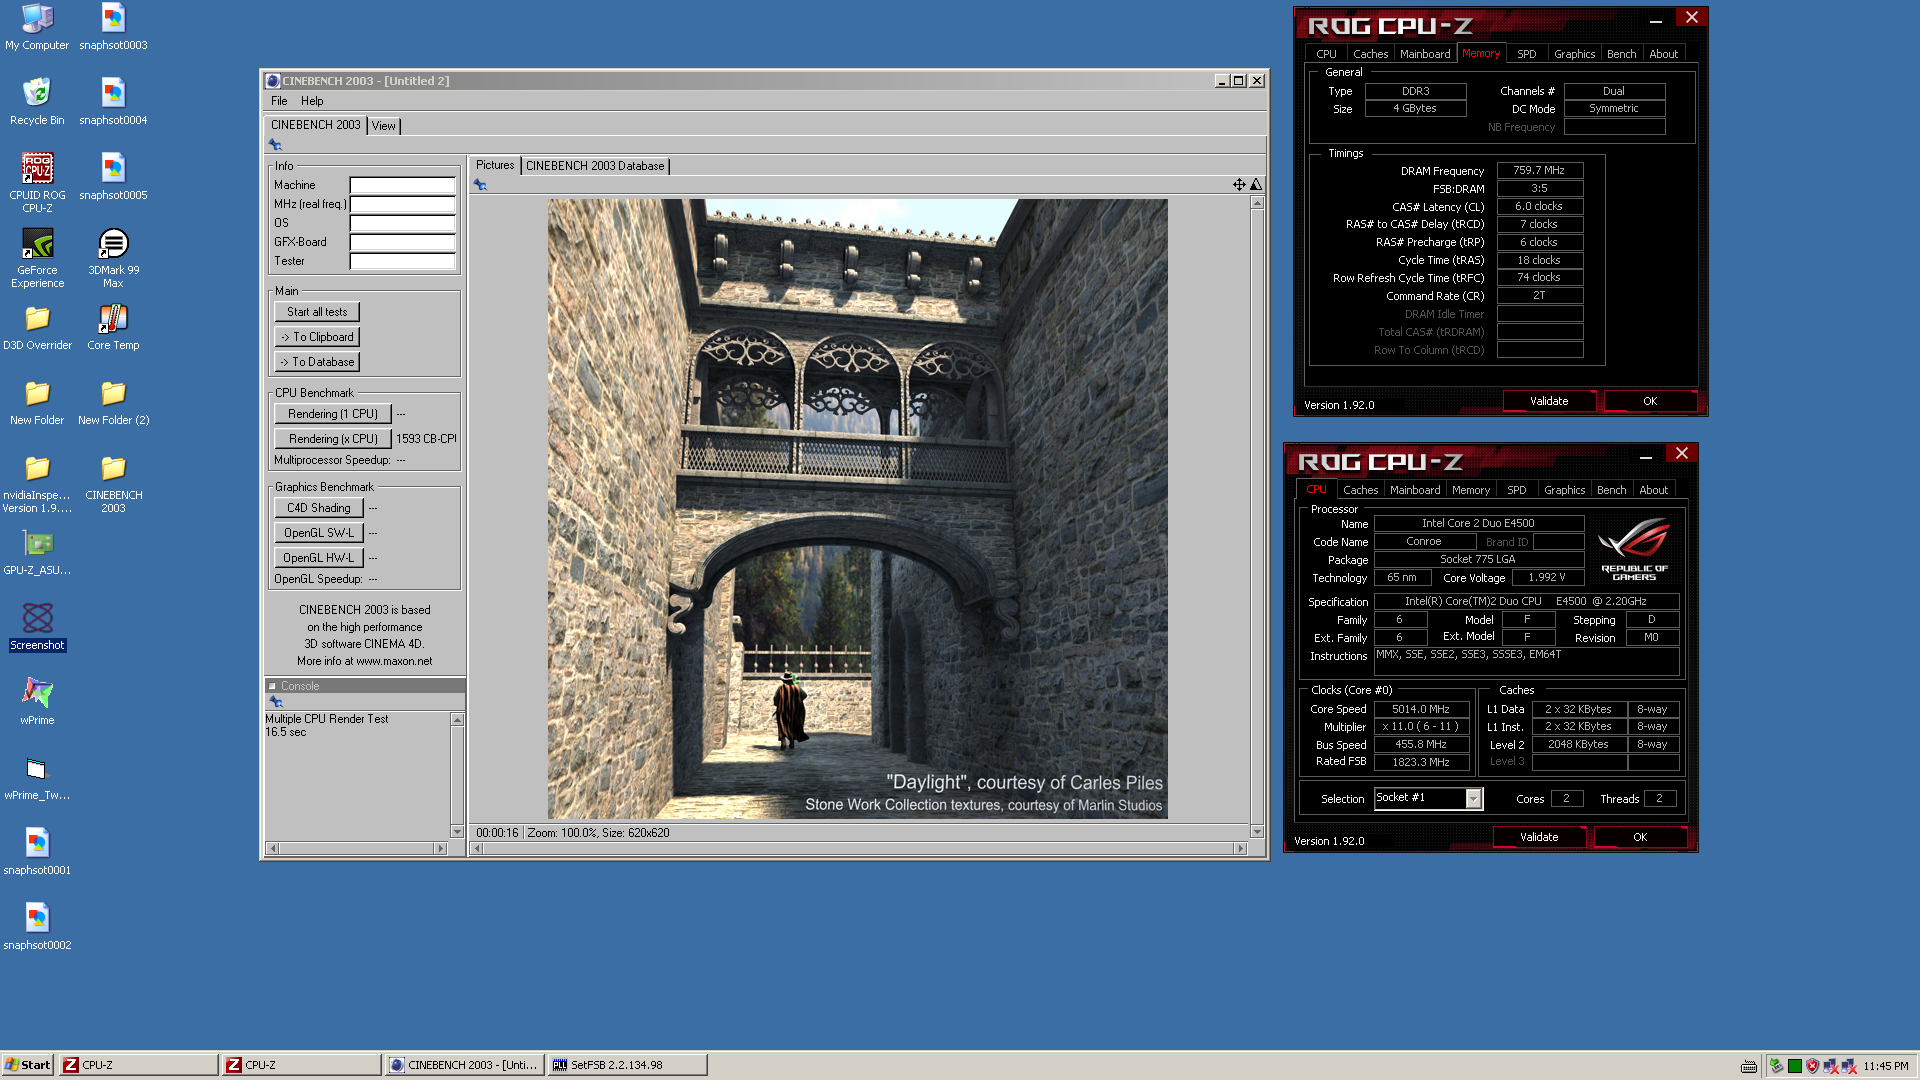Open nvidiaInspector folder on desktop
Viewport: 1920px width, 1080px height.
point(37,485)
